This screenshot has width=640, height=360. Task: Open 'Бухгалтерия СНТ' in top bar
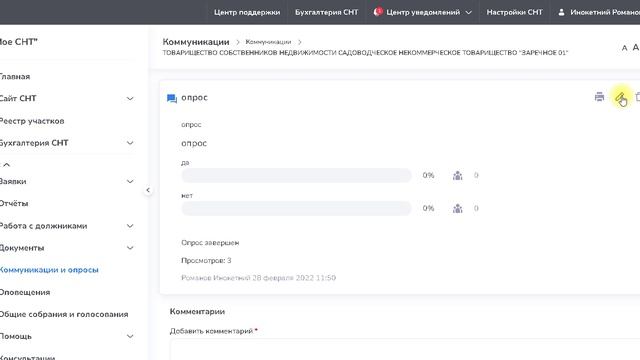click(327, 12)
